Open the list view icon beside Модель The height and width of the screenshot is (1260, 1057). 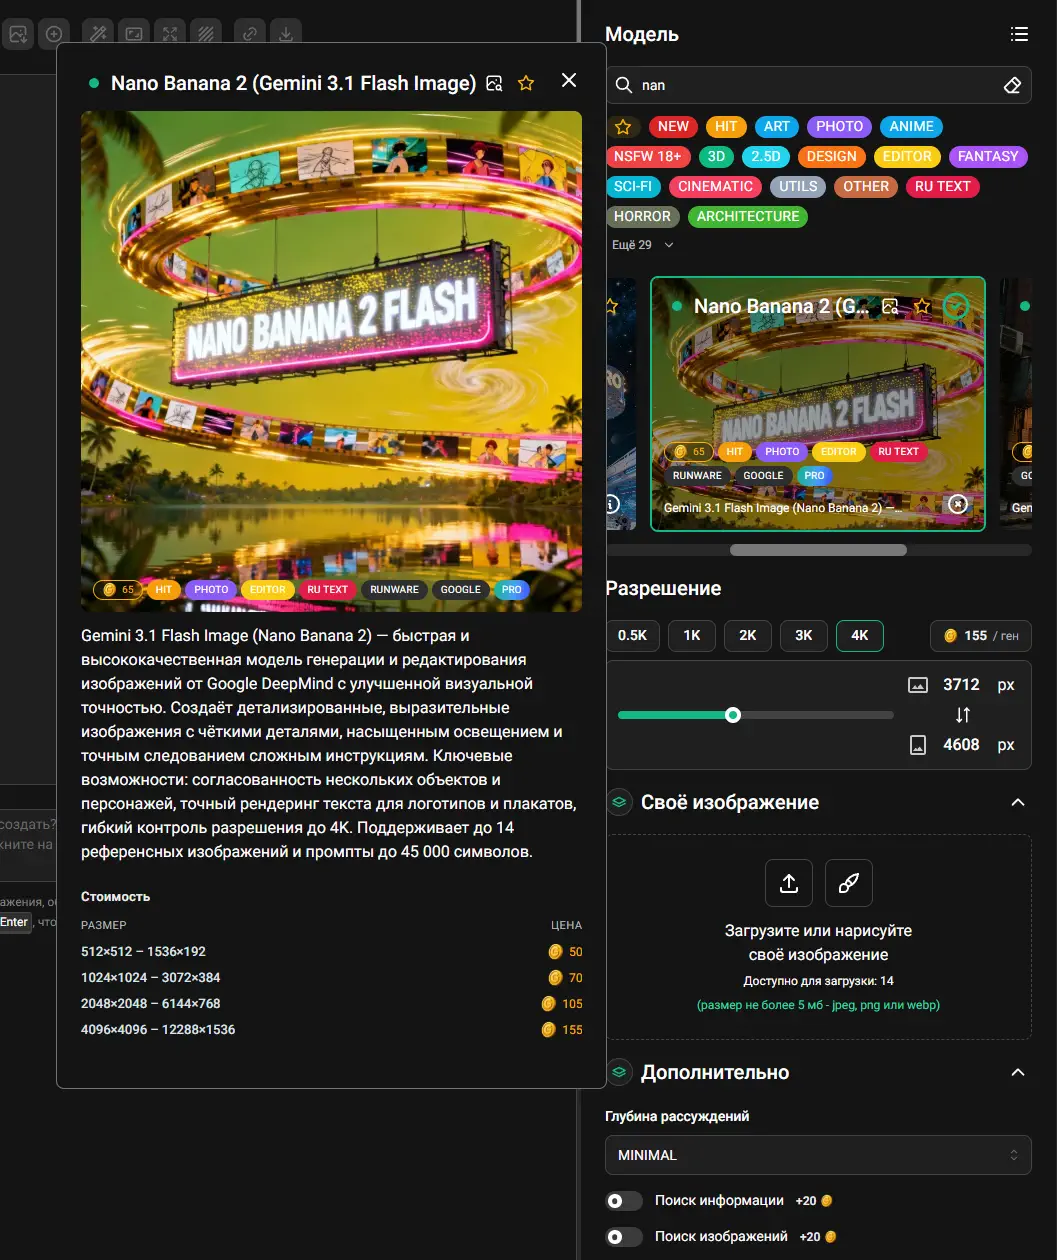pos(1019,35)
